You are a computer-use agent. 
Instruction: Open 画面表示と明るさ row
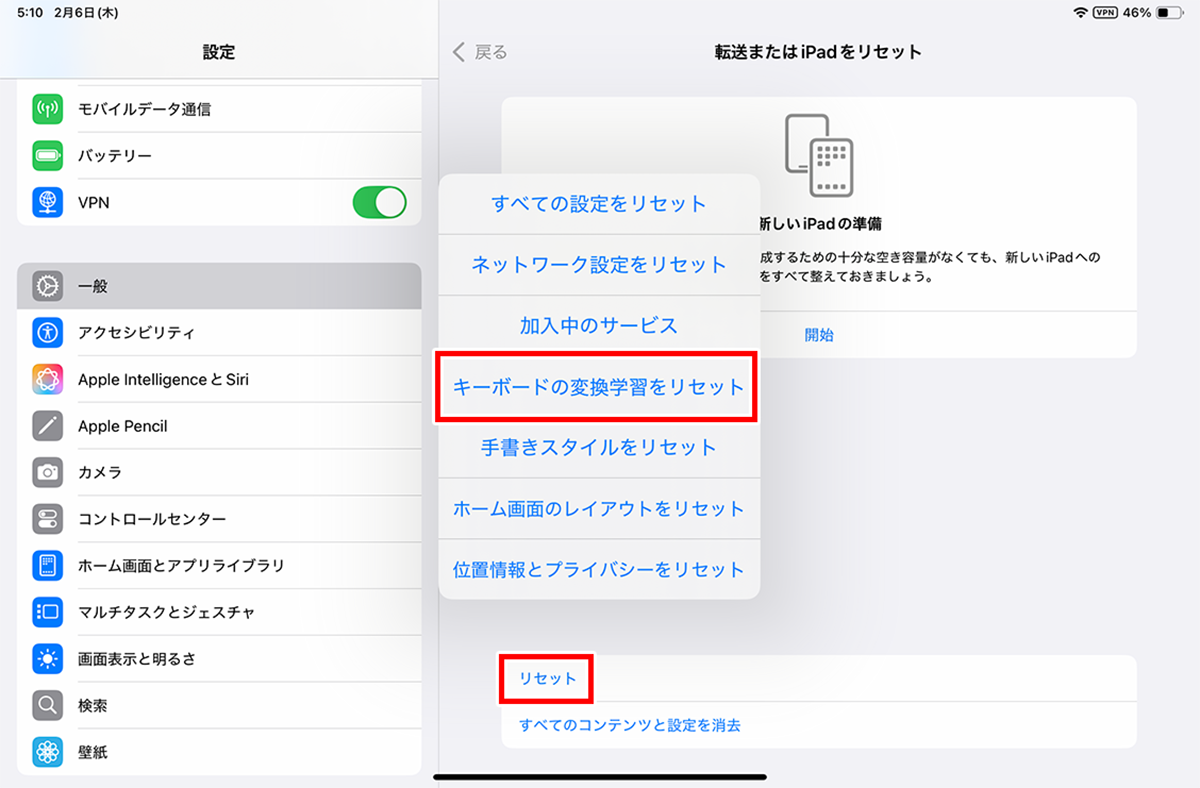219,659
